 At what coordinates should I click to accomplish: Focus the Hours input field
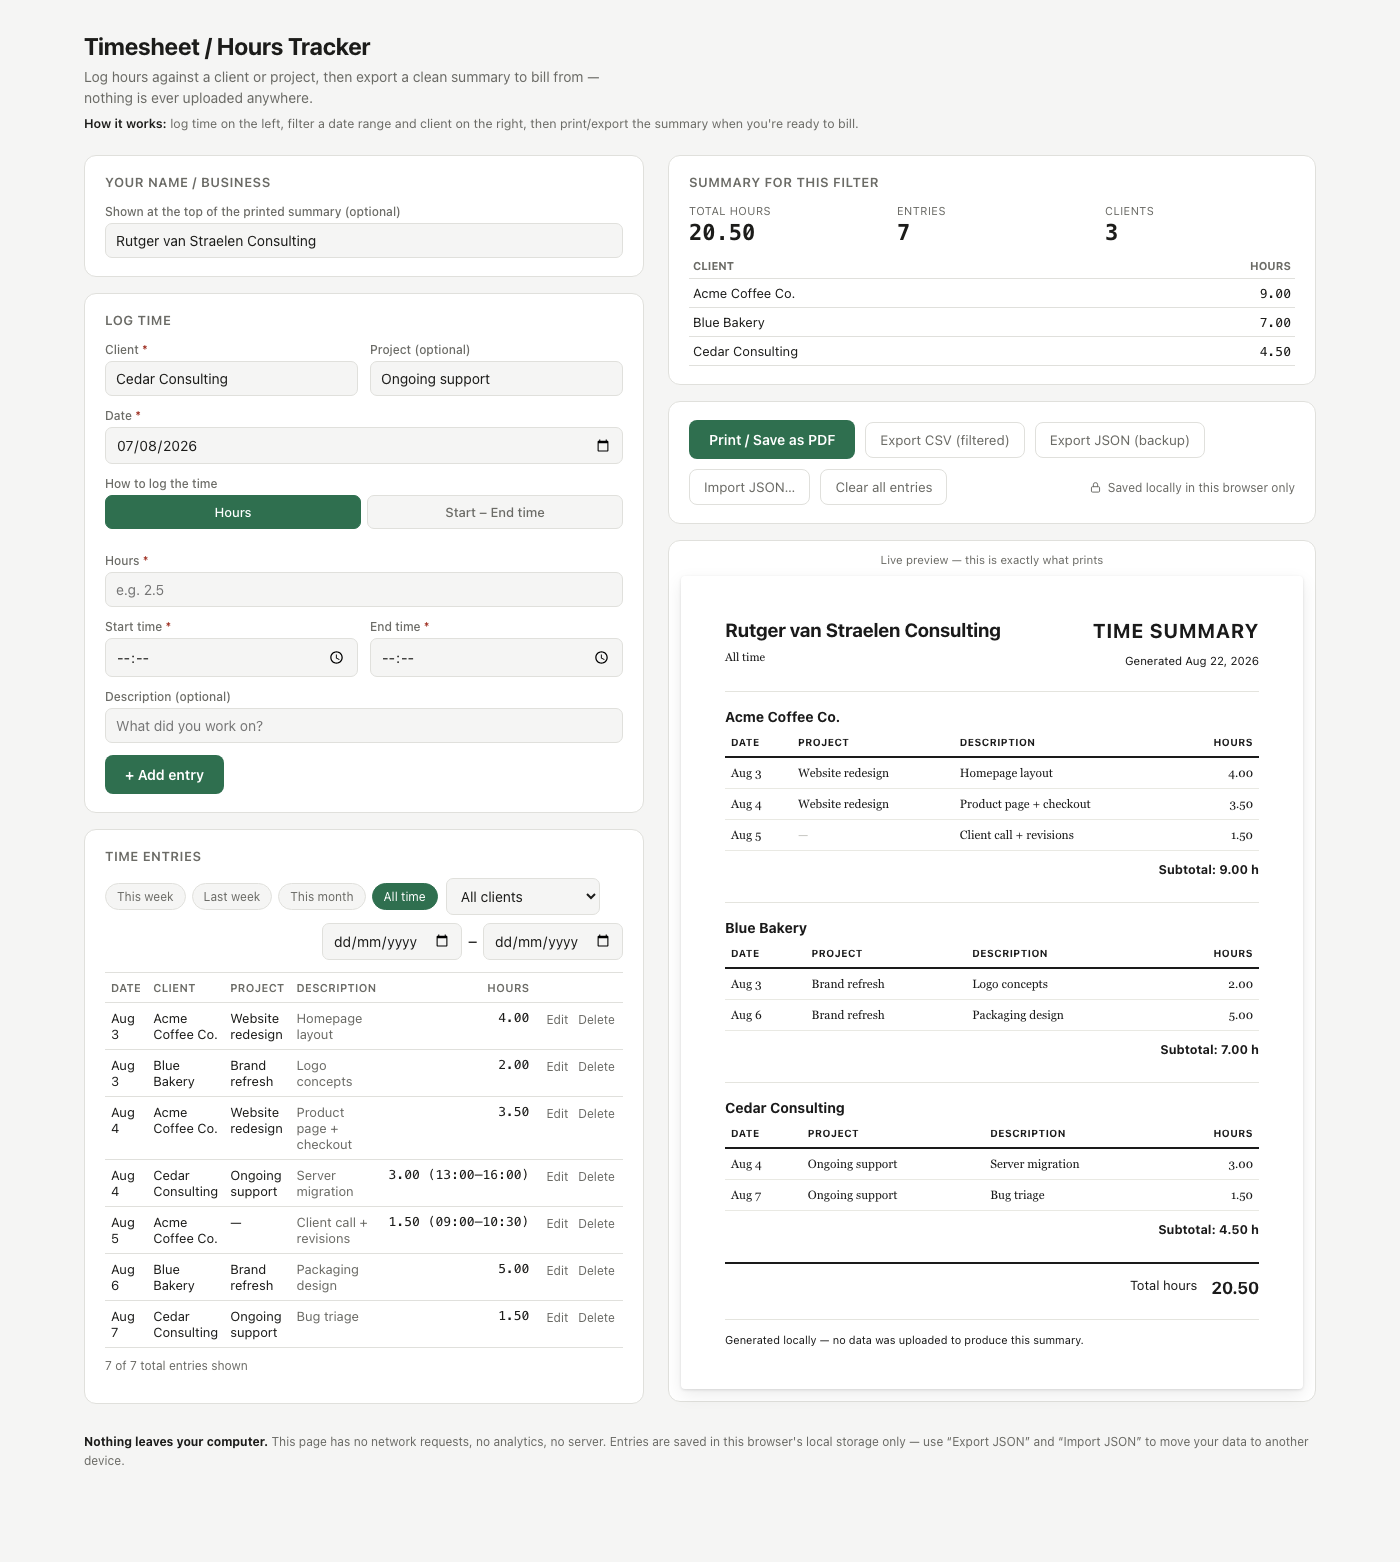(x=364, y=590)
